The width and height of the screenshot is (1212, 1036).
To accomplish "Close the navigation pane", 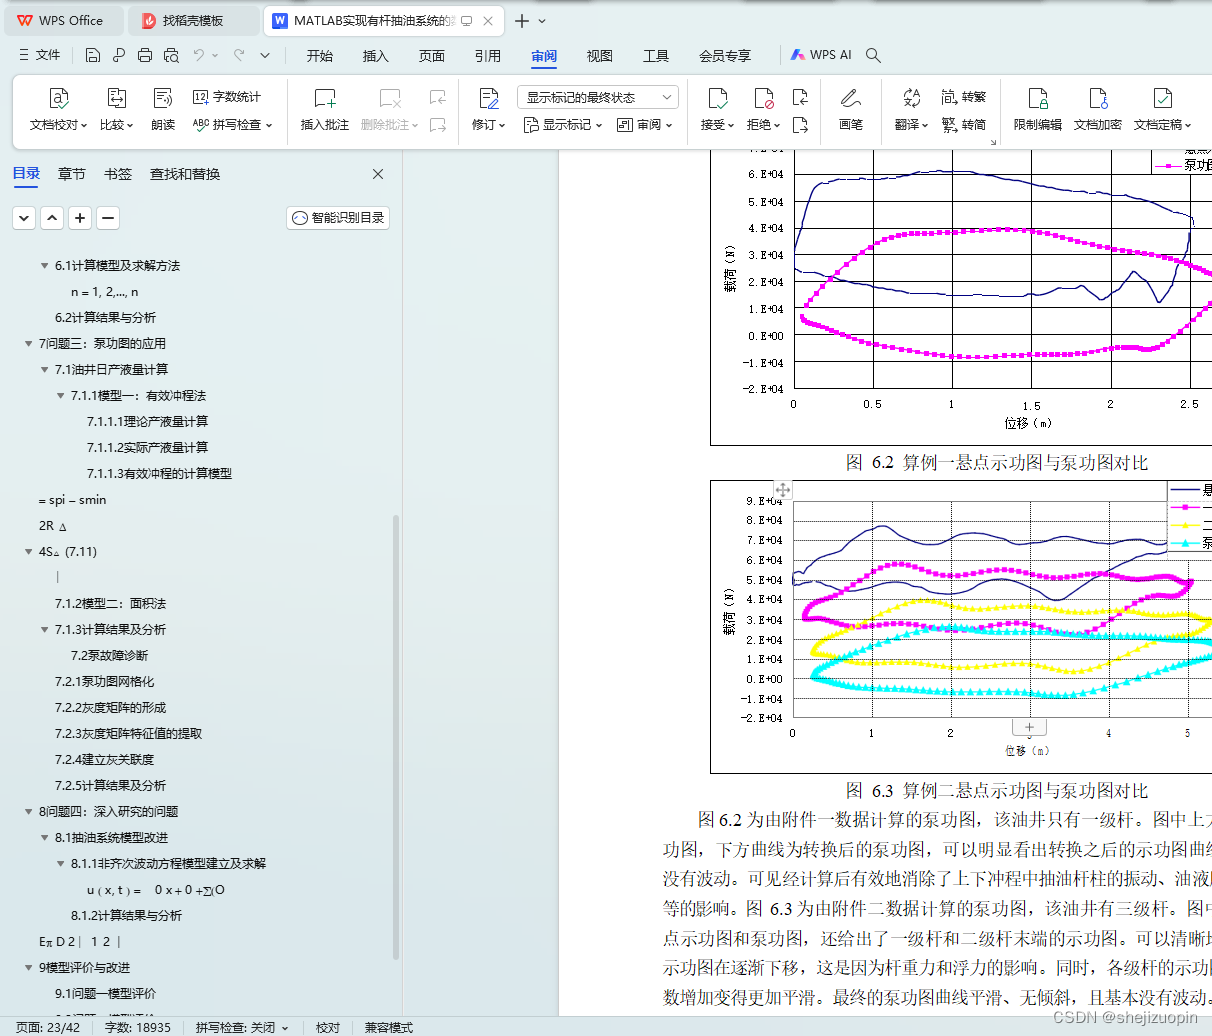I will pos(378,174).
